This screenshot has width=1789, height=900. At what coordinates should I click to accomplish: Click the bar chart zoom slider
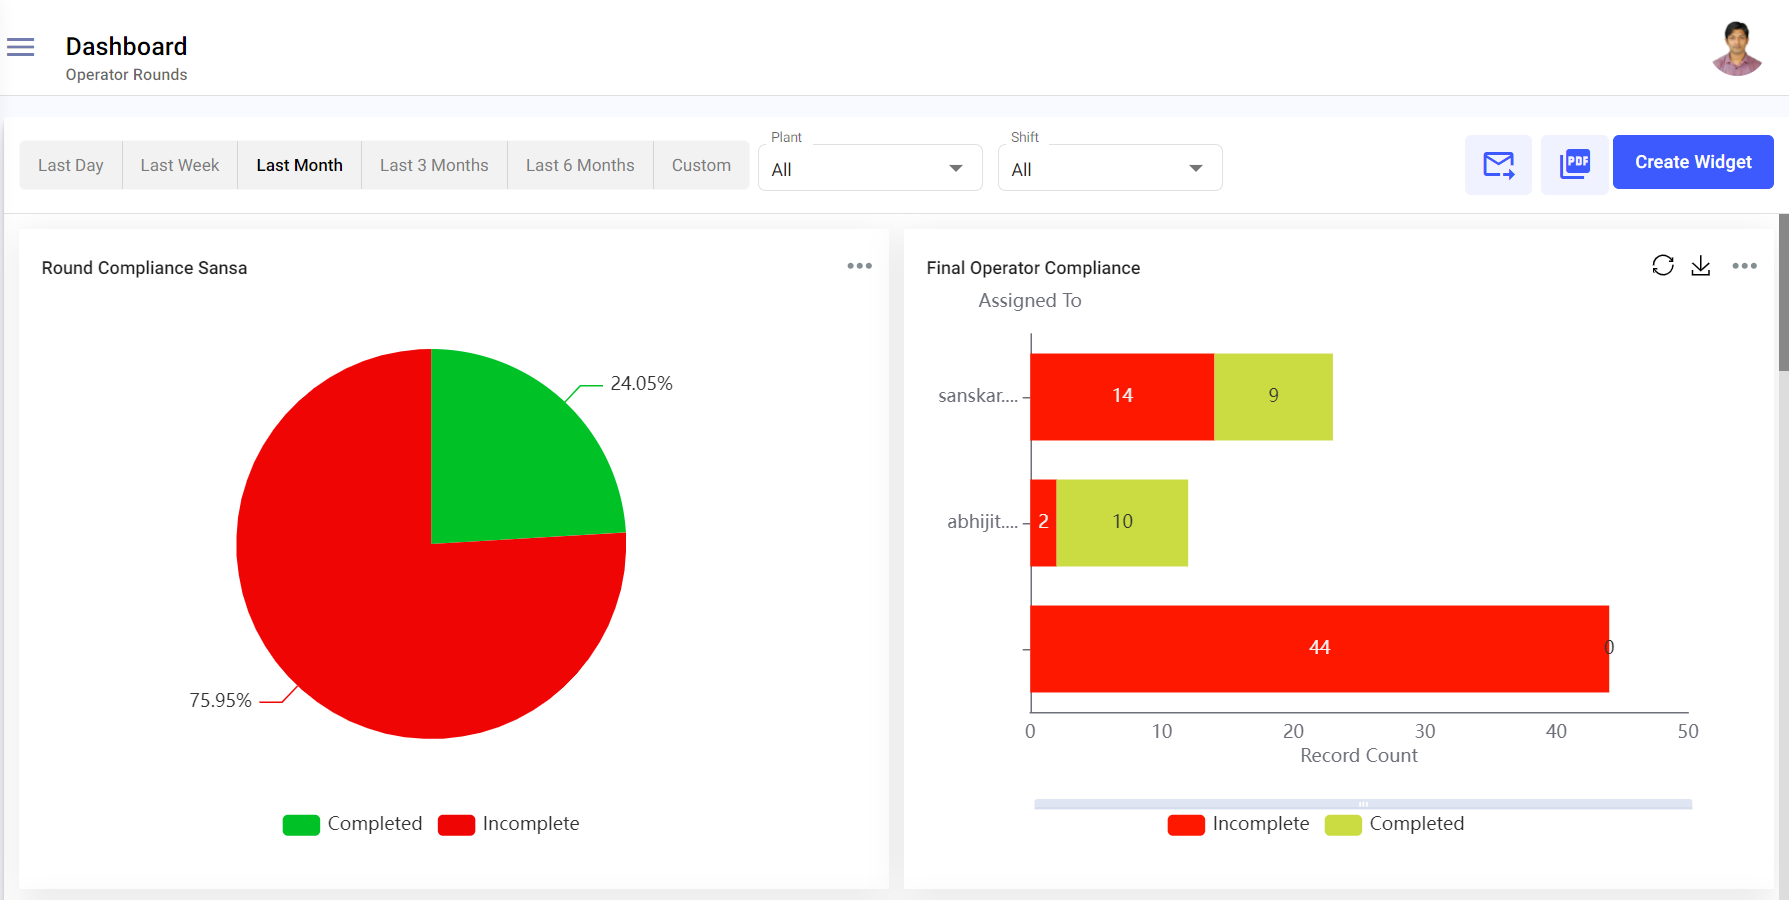coord(1362,804)
